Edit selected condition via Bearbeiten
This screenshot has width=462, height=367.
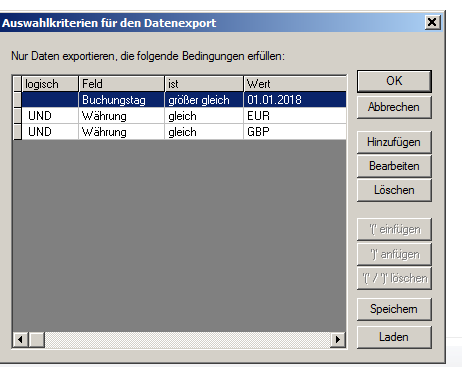[x=394, y=166]
